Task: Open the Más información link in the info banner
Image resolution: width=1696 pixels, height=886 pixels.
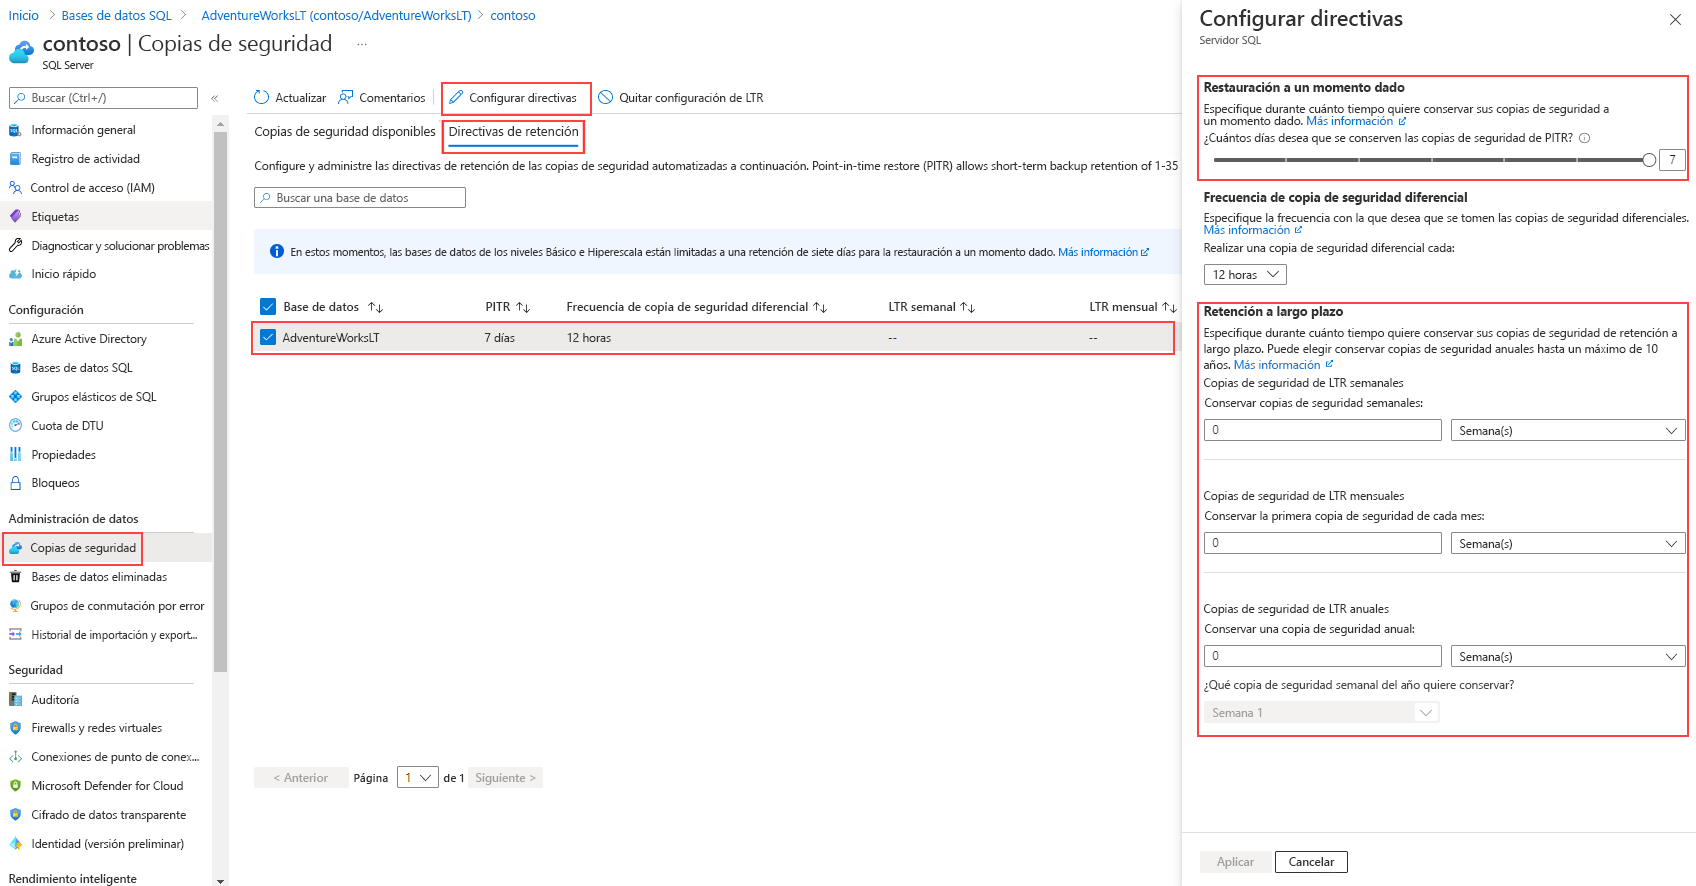Action: 1104,252
